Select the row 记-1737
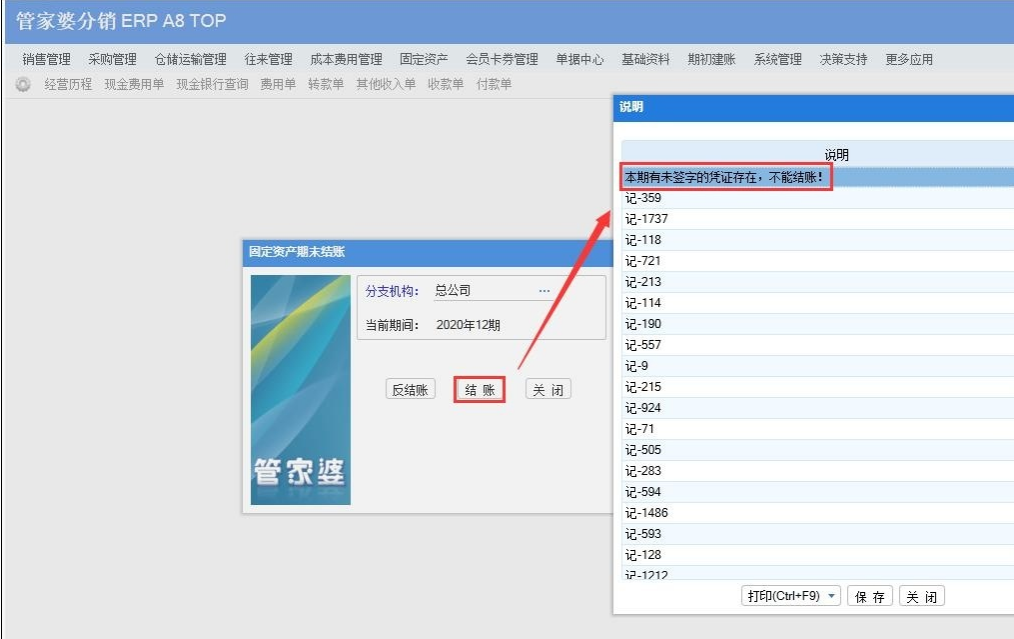1014x639 pixels. click(817, 219)
